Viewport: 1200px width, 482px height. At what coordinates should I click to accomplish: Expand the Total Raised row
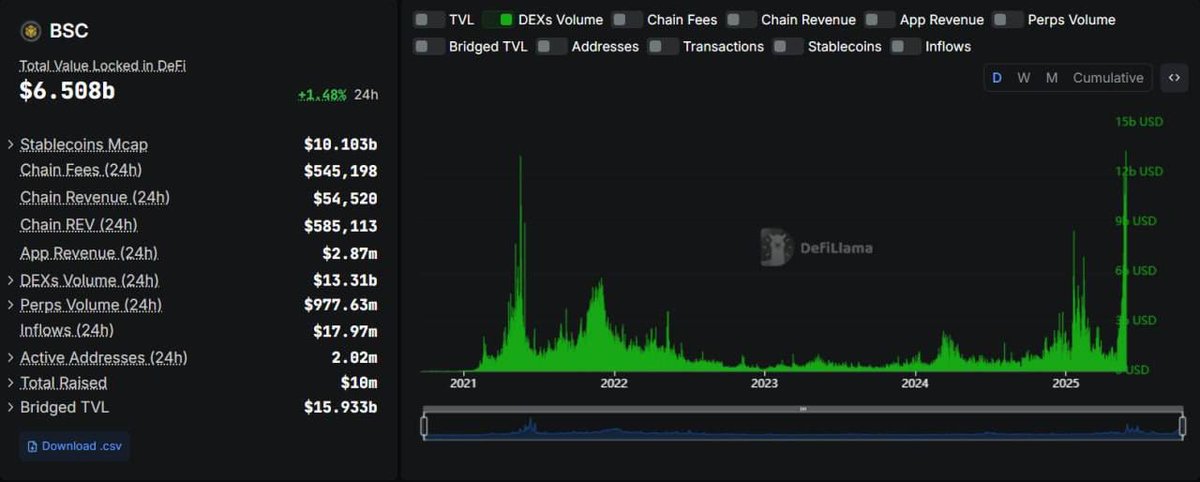(x=11, y=383)
